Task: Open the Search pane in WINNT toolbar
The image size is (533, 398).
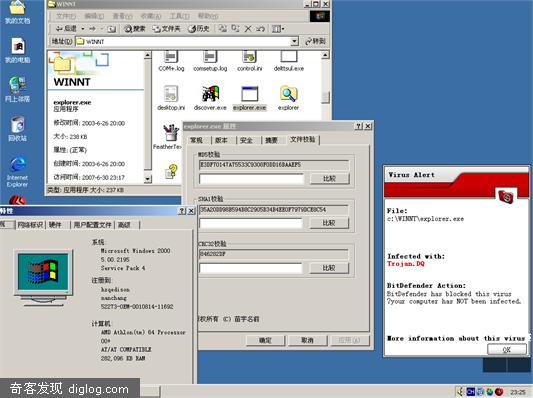Action: pos(135,29)
